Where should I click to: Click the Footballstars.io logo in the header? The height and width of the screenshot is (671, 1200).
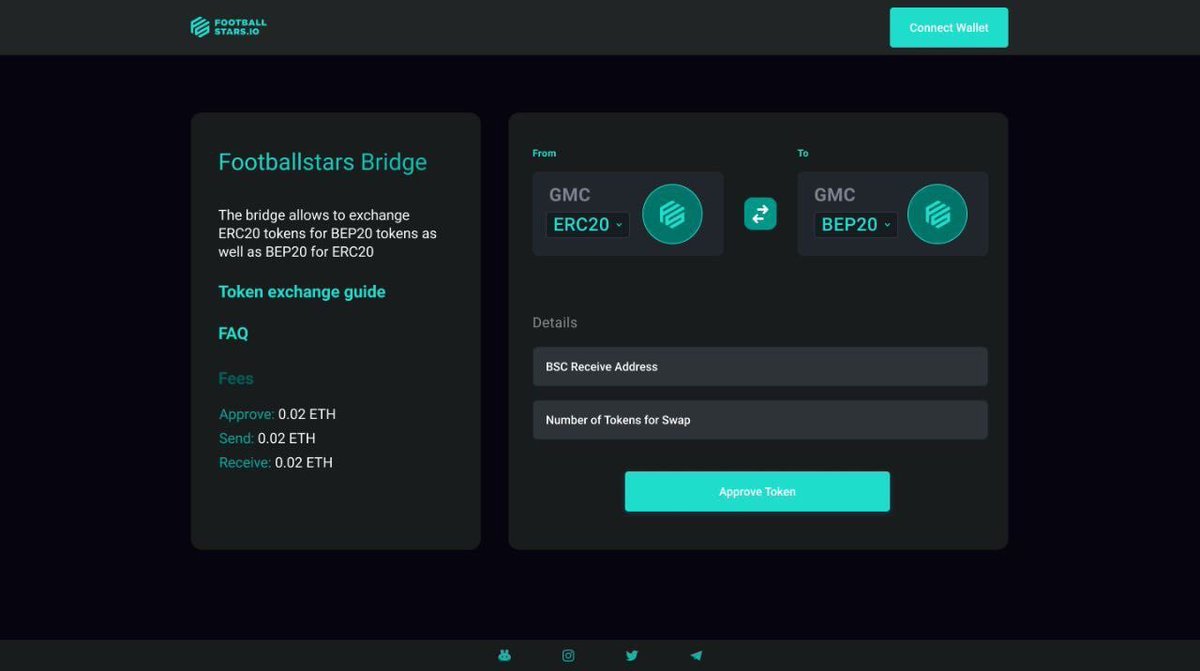tap(228, 27)
